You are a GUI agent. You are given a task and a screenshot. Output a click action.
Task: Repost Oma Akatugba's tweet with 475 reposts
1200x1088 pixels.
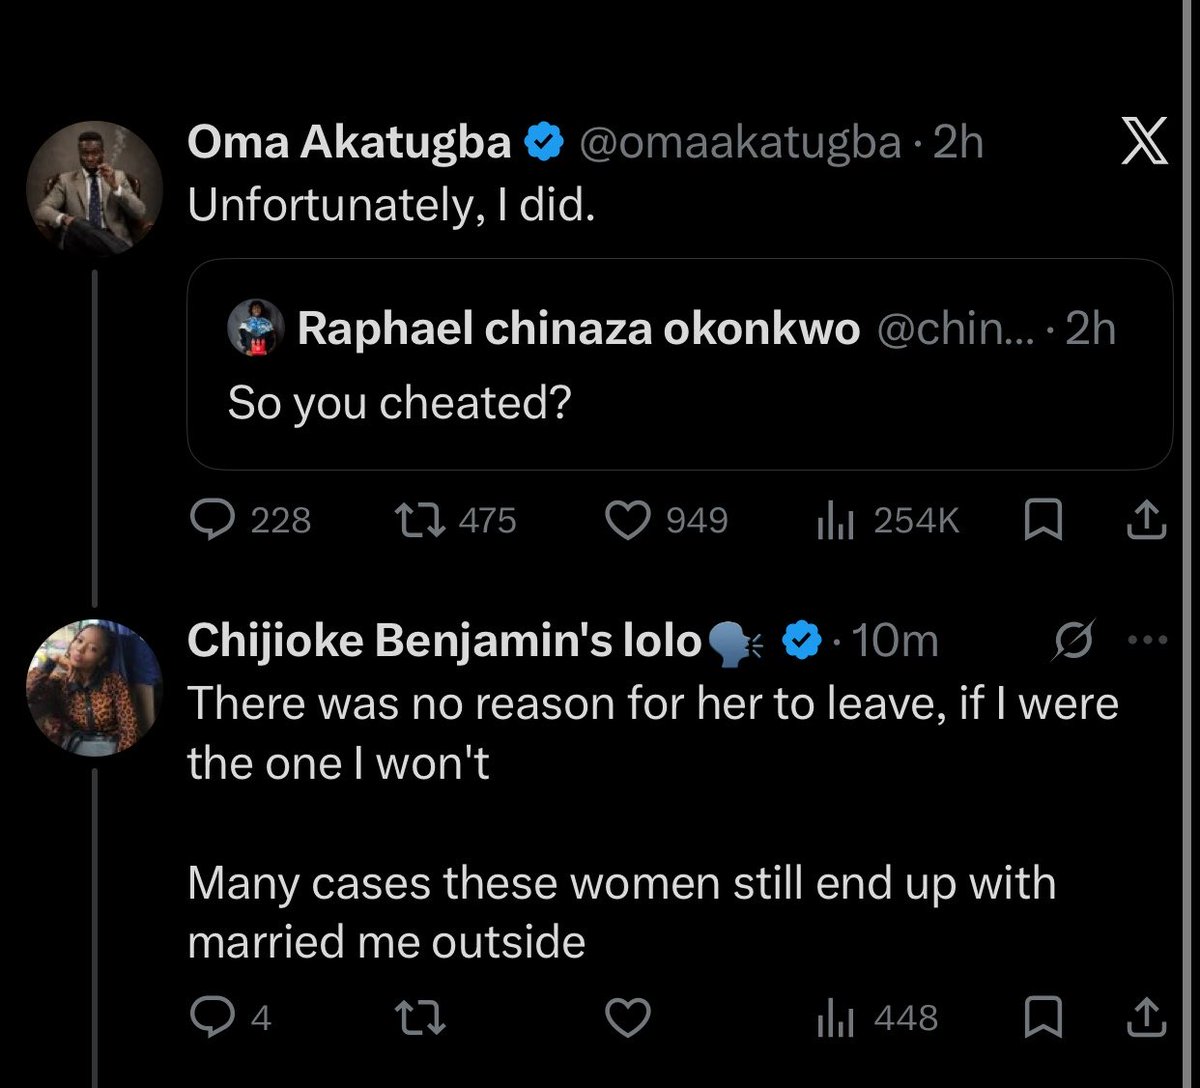click(455, 521)
